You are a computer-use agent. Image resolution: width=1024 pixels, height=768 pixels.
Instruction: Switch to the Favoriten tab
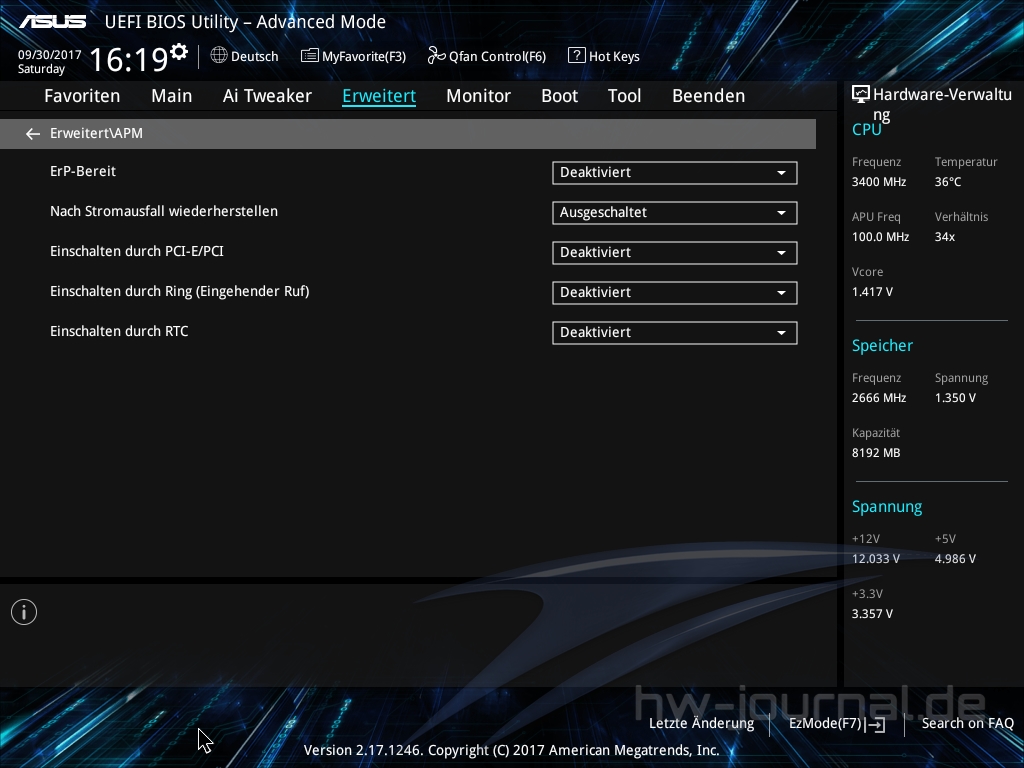pyautogui.click(x=82, y=96)
